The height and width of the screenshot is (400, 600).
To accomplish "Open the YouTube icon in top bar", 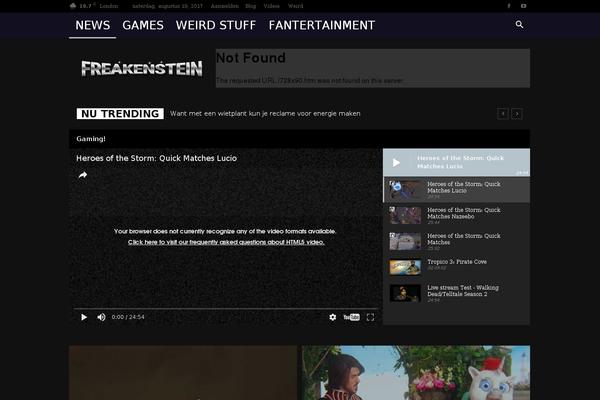I will [523, 6].
